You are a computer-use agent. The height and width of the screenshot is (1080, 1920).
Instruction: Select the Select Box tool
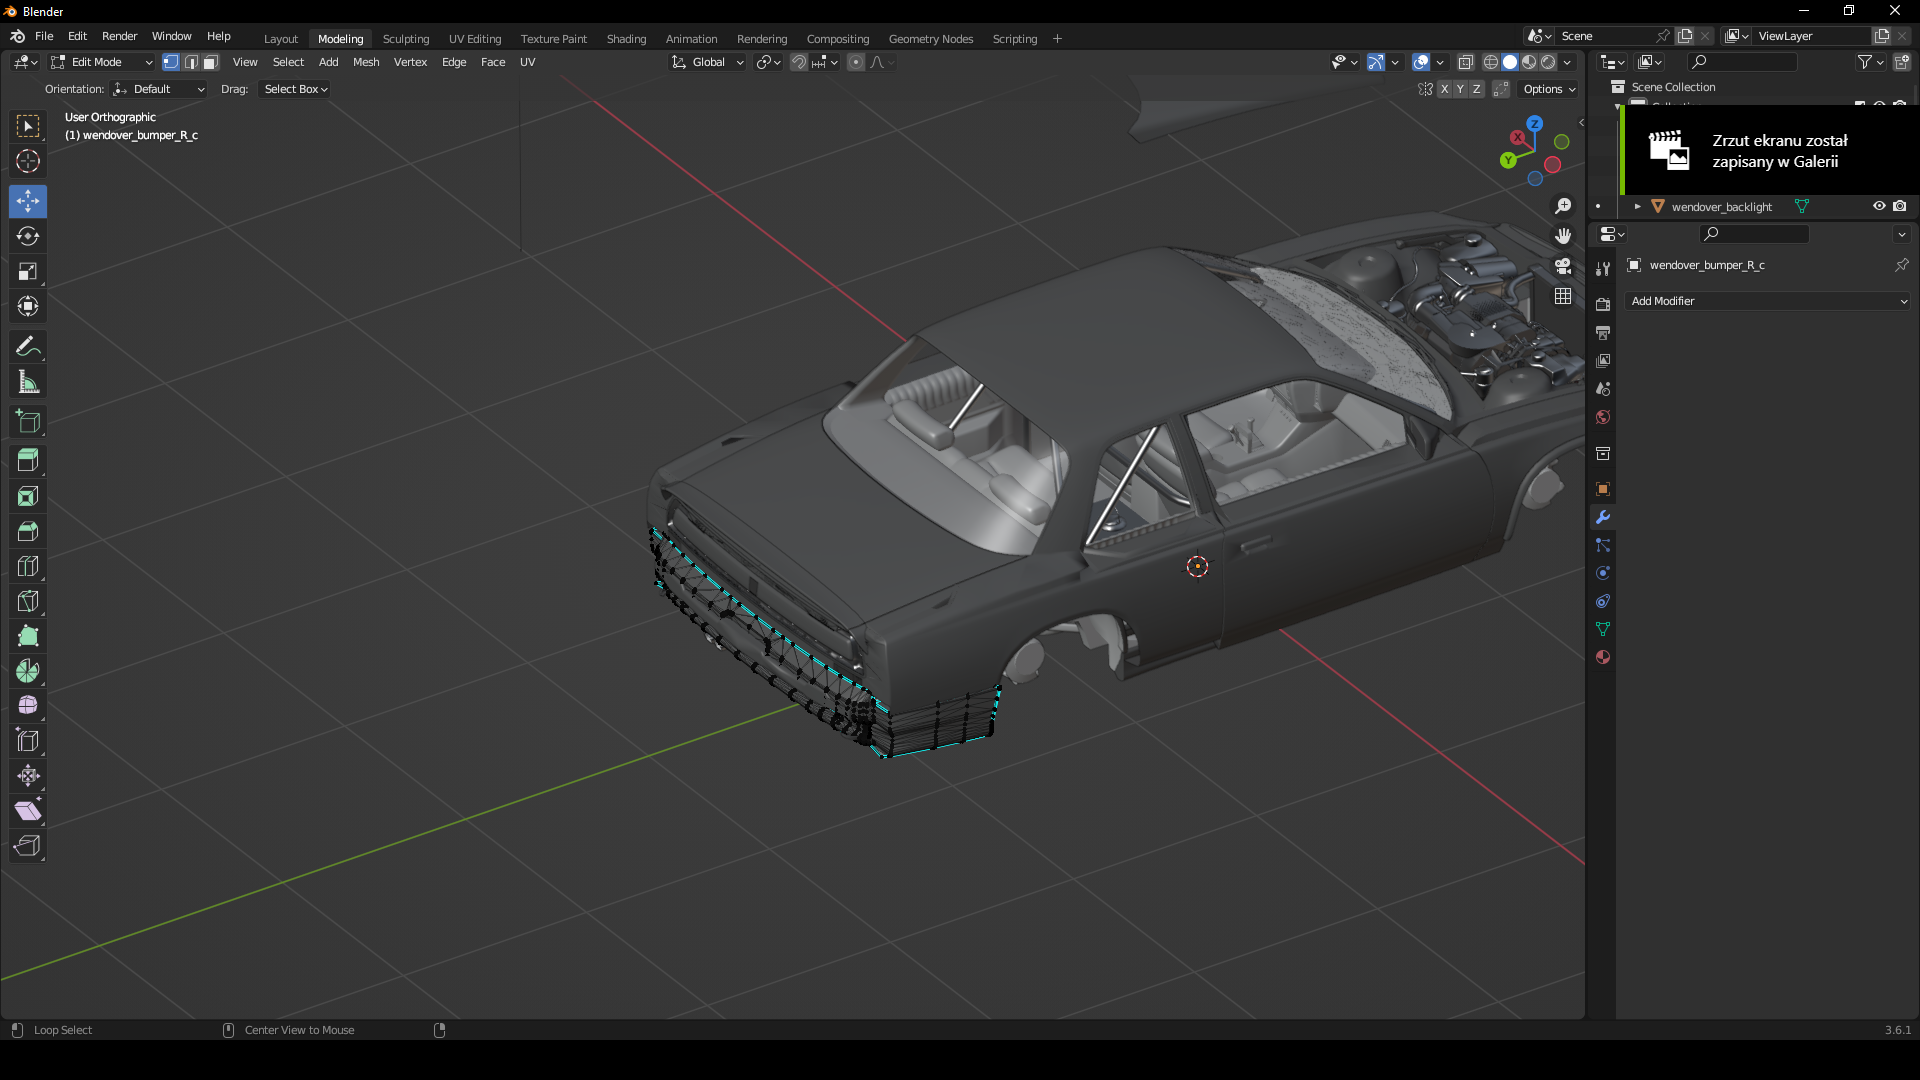28,127
